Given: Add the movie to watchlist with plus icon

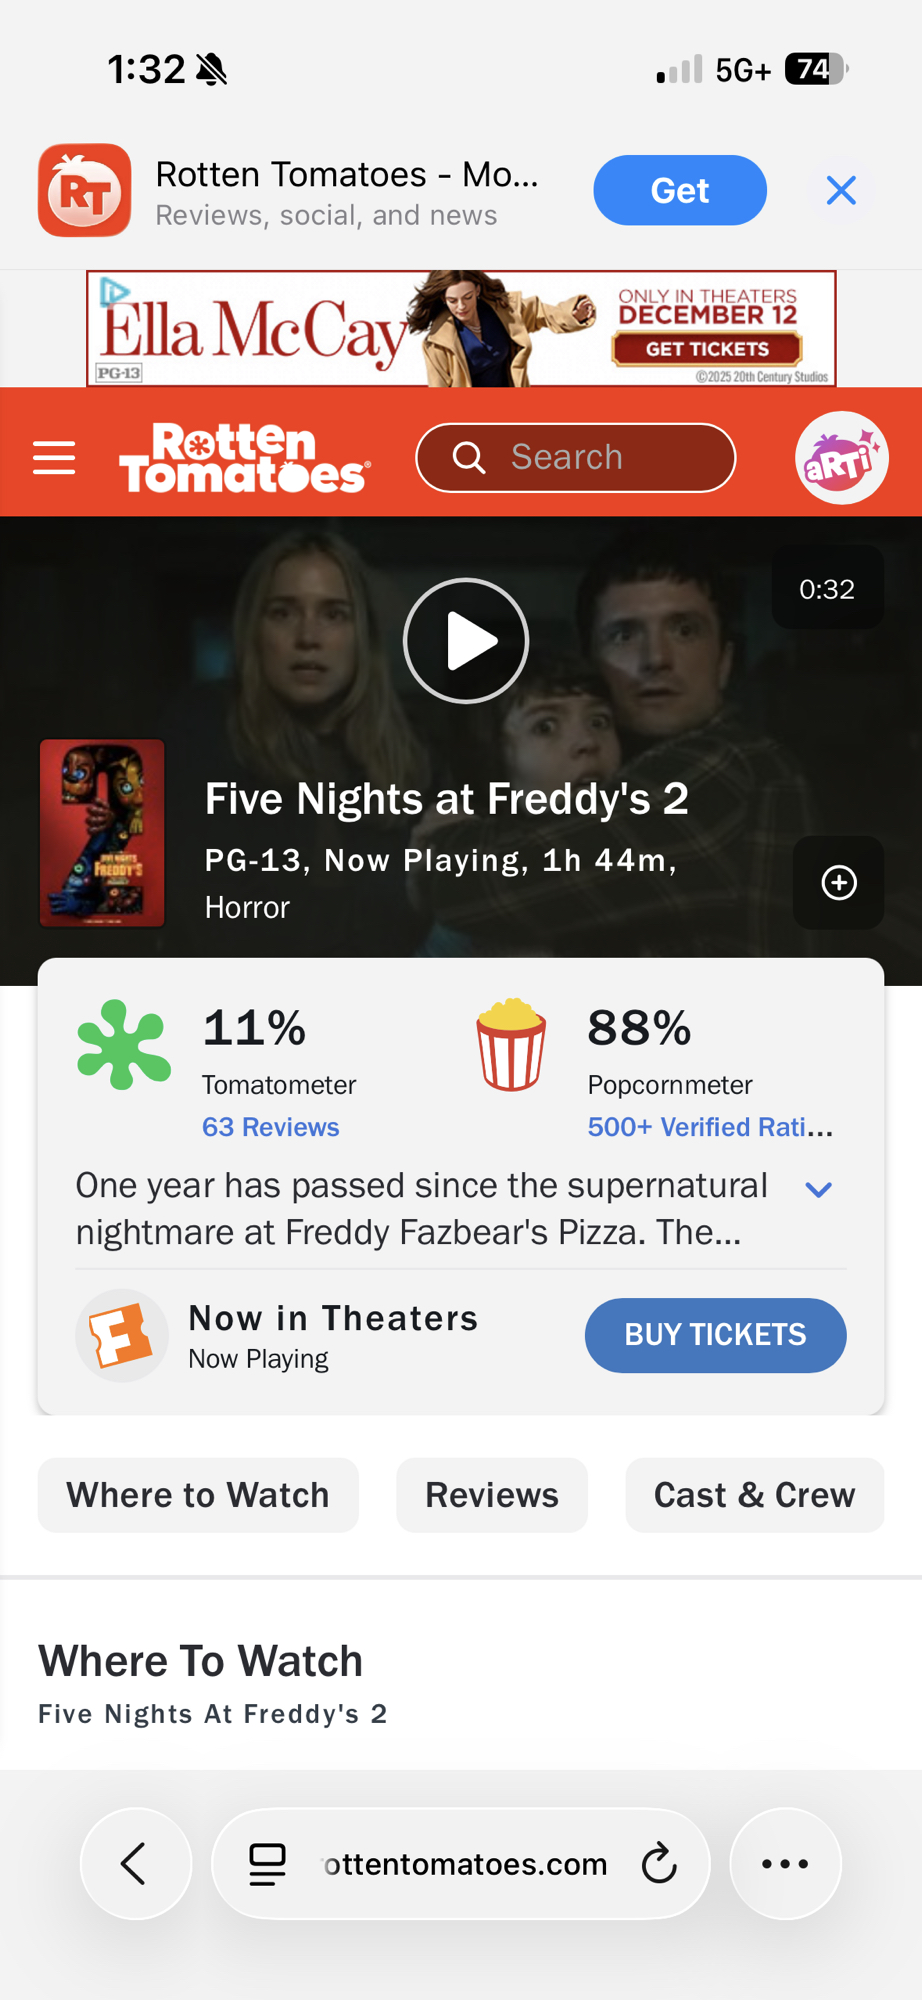Looking at the screenshot, I should 838,883.
